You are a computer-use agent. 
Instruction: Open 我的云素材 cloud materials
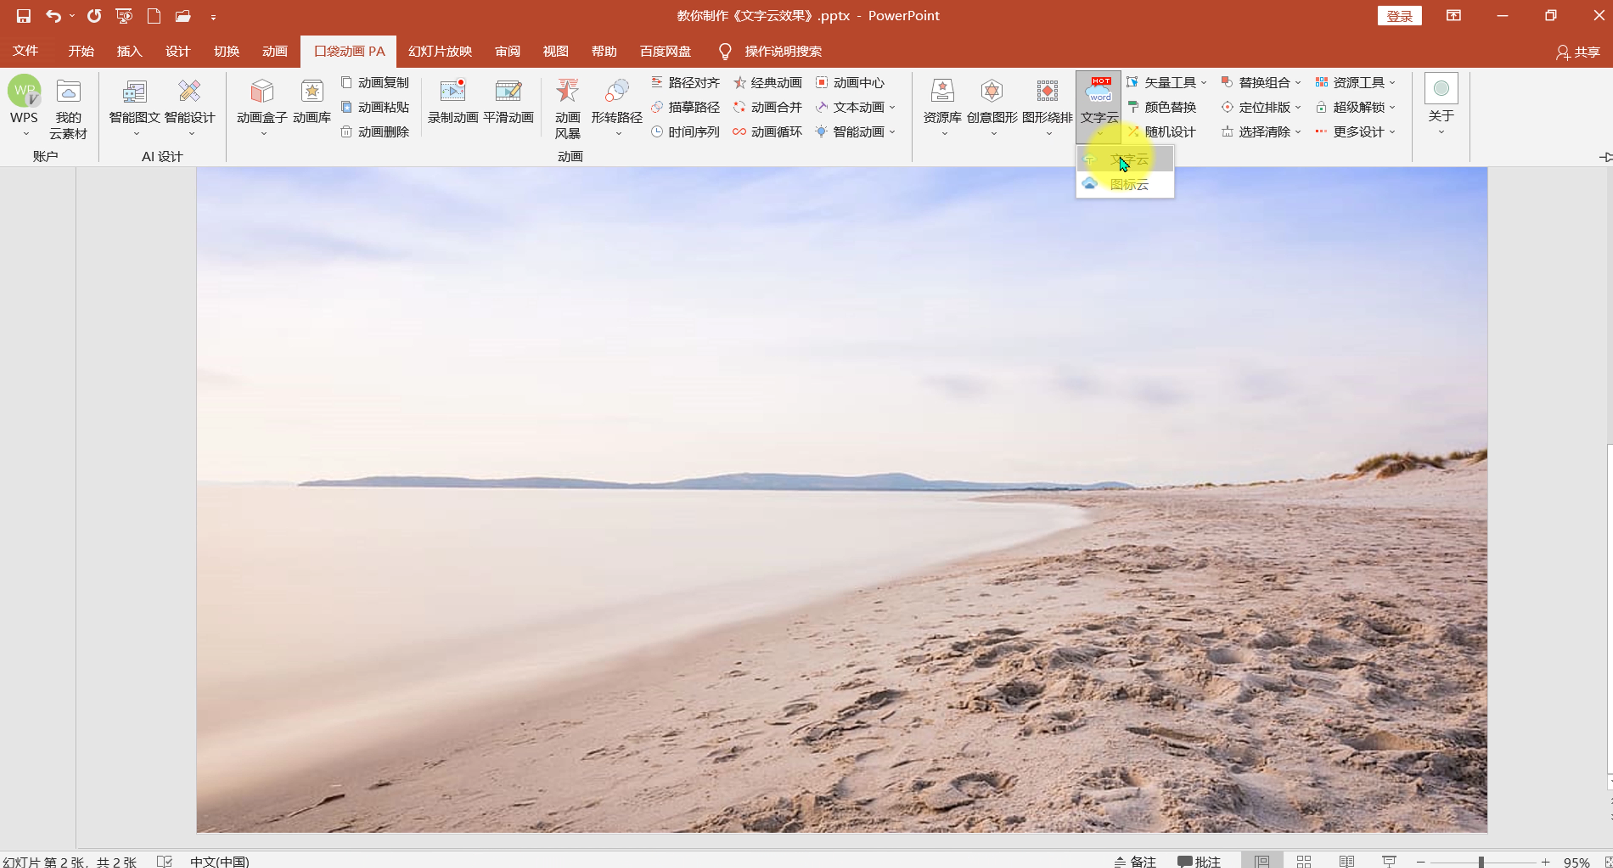[x=68, y=109]
